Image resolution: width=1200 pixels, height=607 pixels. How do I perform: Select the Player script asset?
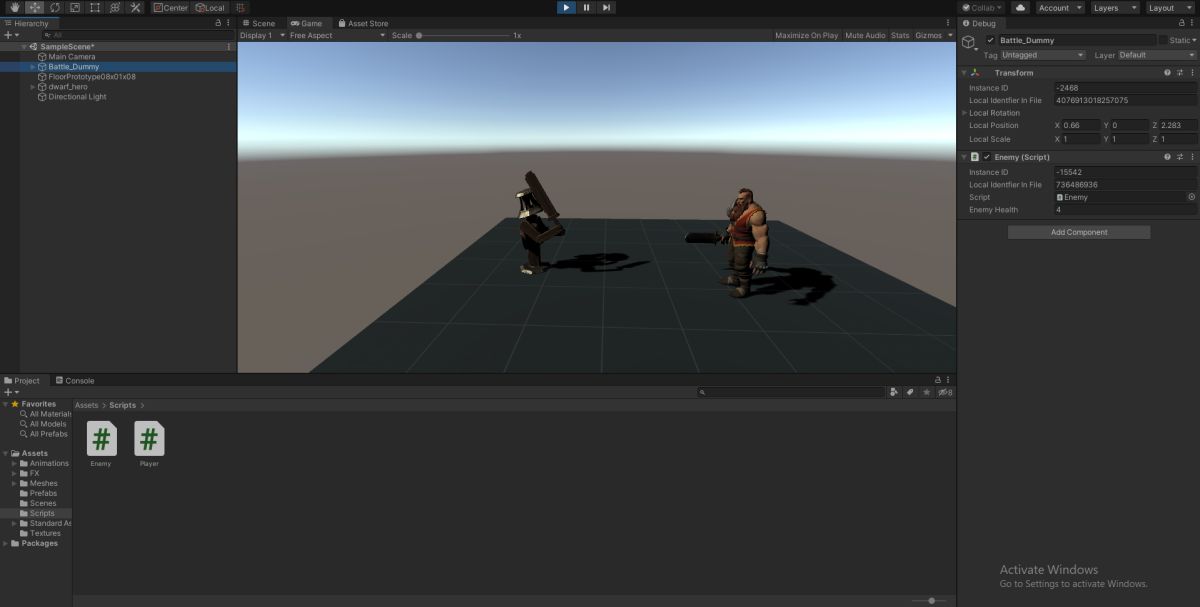pyautogui.click(x=149, y=444)
